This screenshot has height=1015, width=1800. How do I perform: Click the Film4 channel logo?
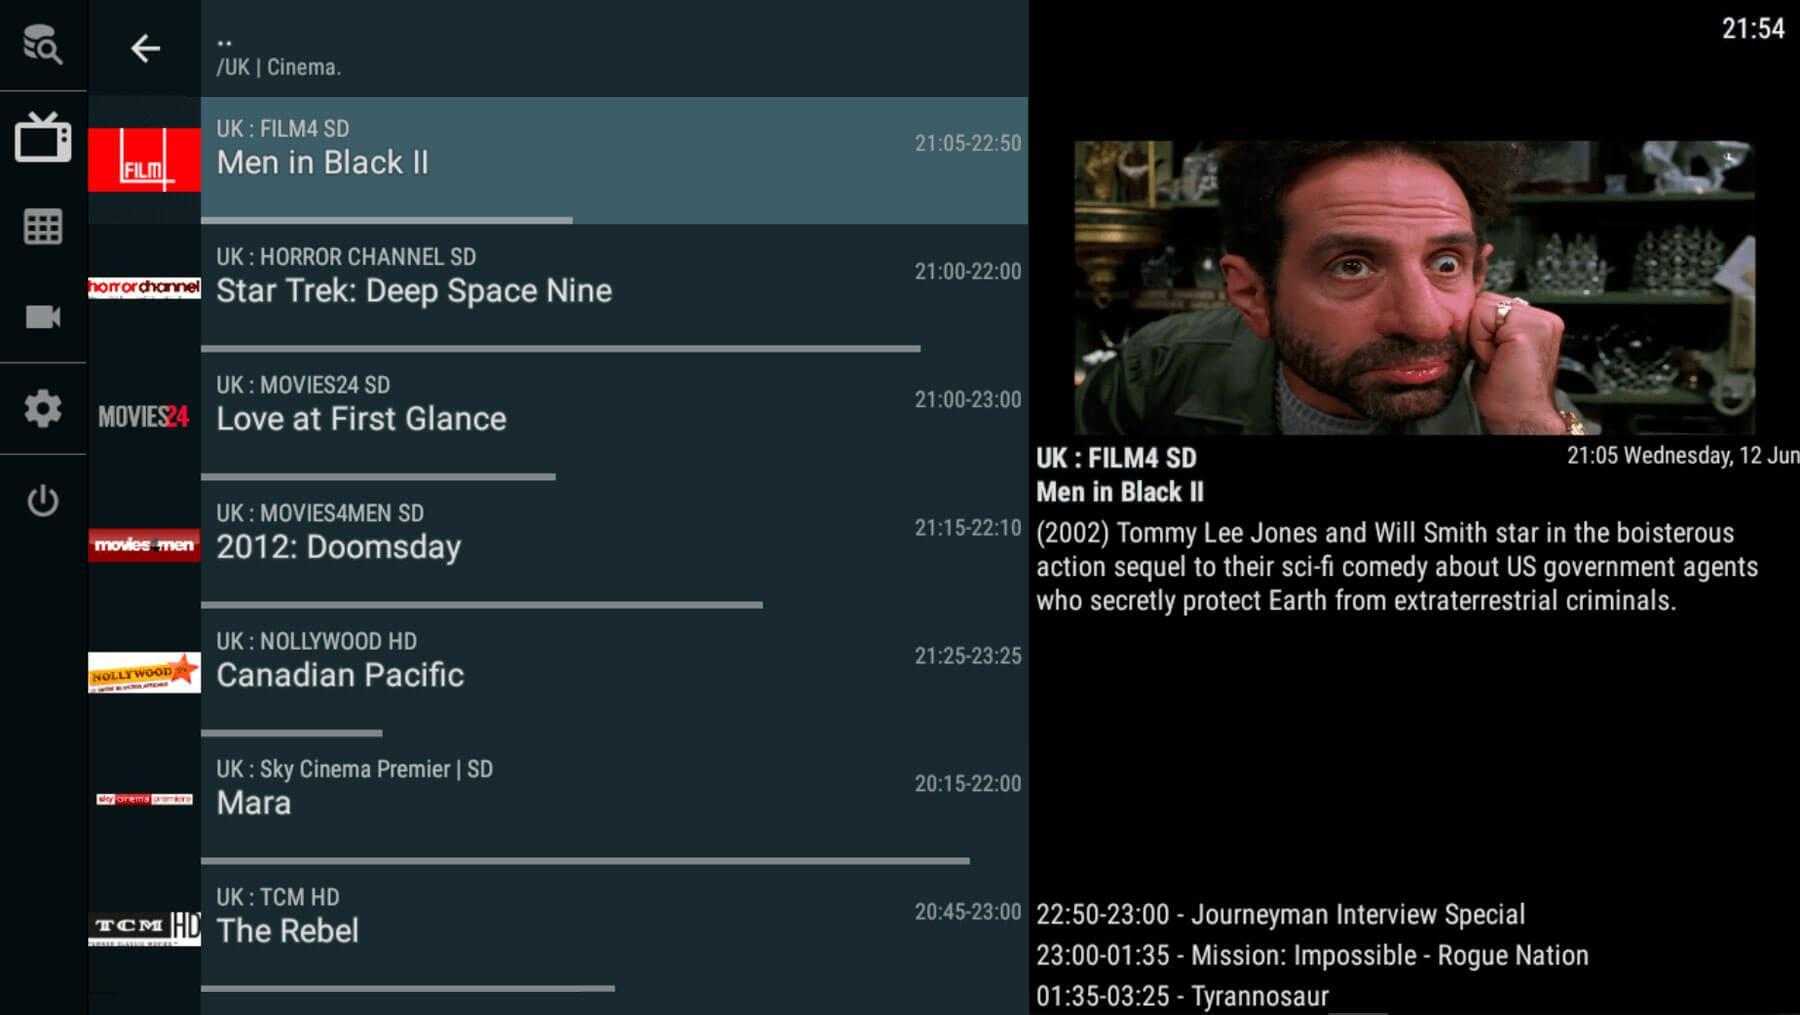144,160
